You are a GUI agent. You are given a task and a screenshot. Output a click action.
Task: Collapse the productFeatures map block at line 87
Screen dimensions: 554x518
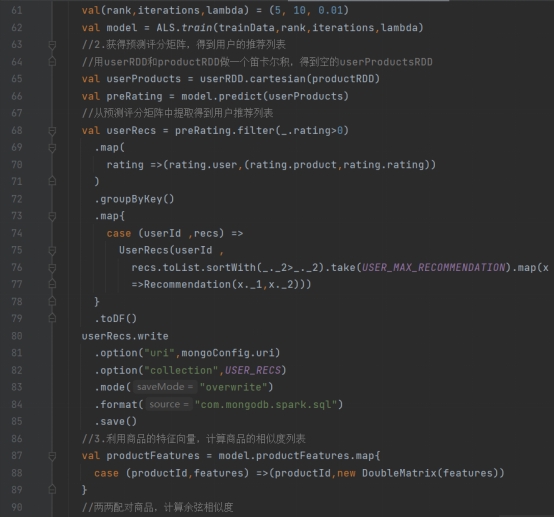point(52,456)
